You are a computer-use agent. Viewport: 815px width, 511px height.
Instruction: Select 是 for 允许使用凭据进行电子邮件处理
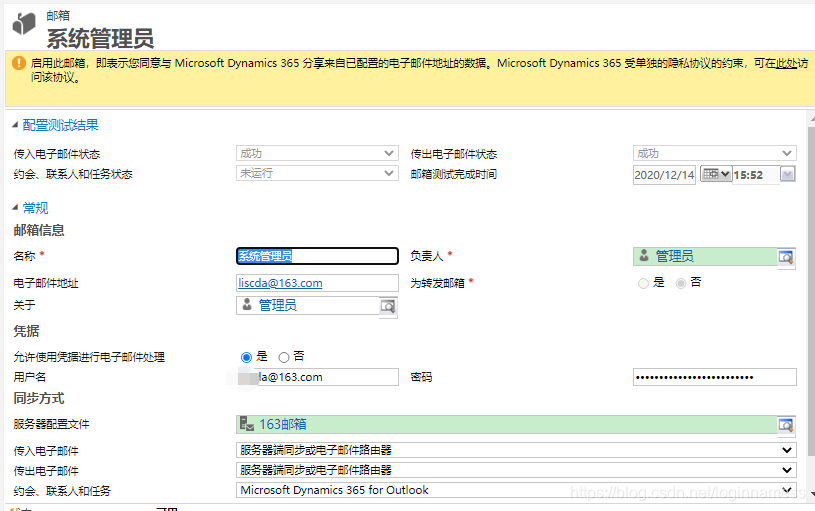(246, 357)
